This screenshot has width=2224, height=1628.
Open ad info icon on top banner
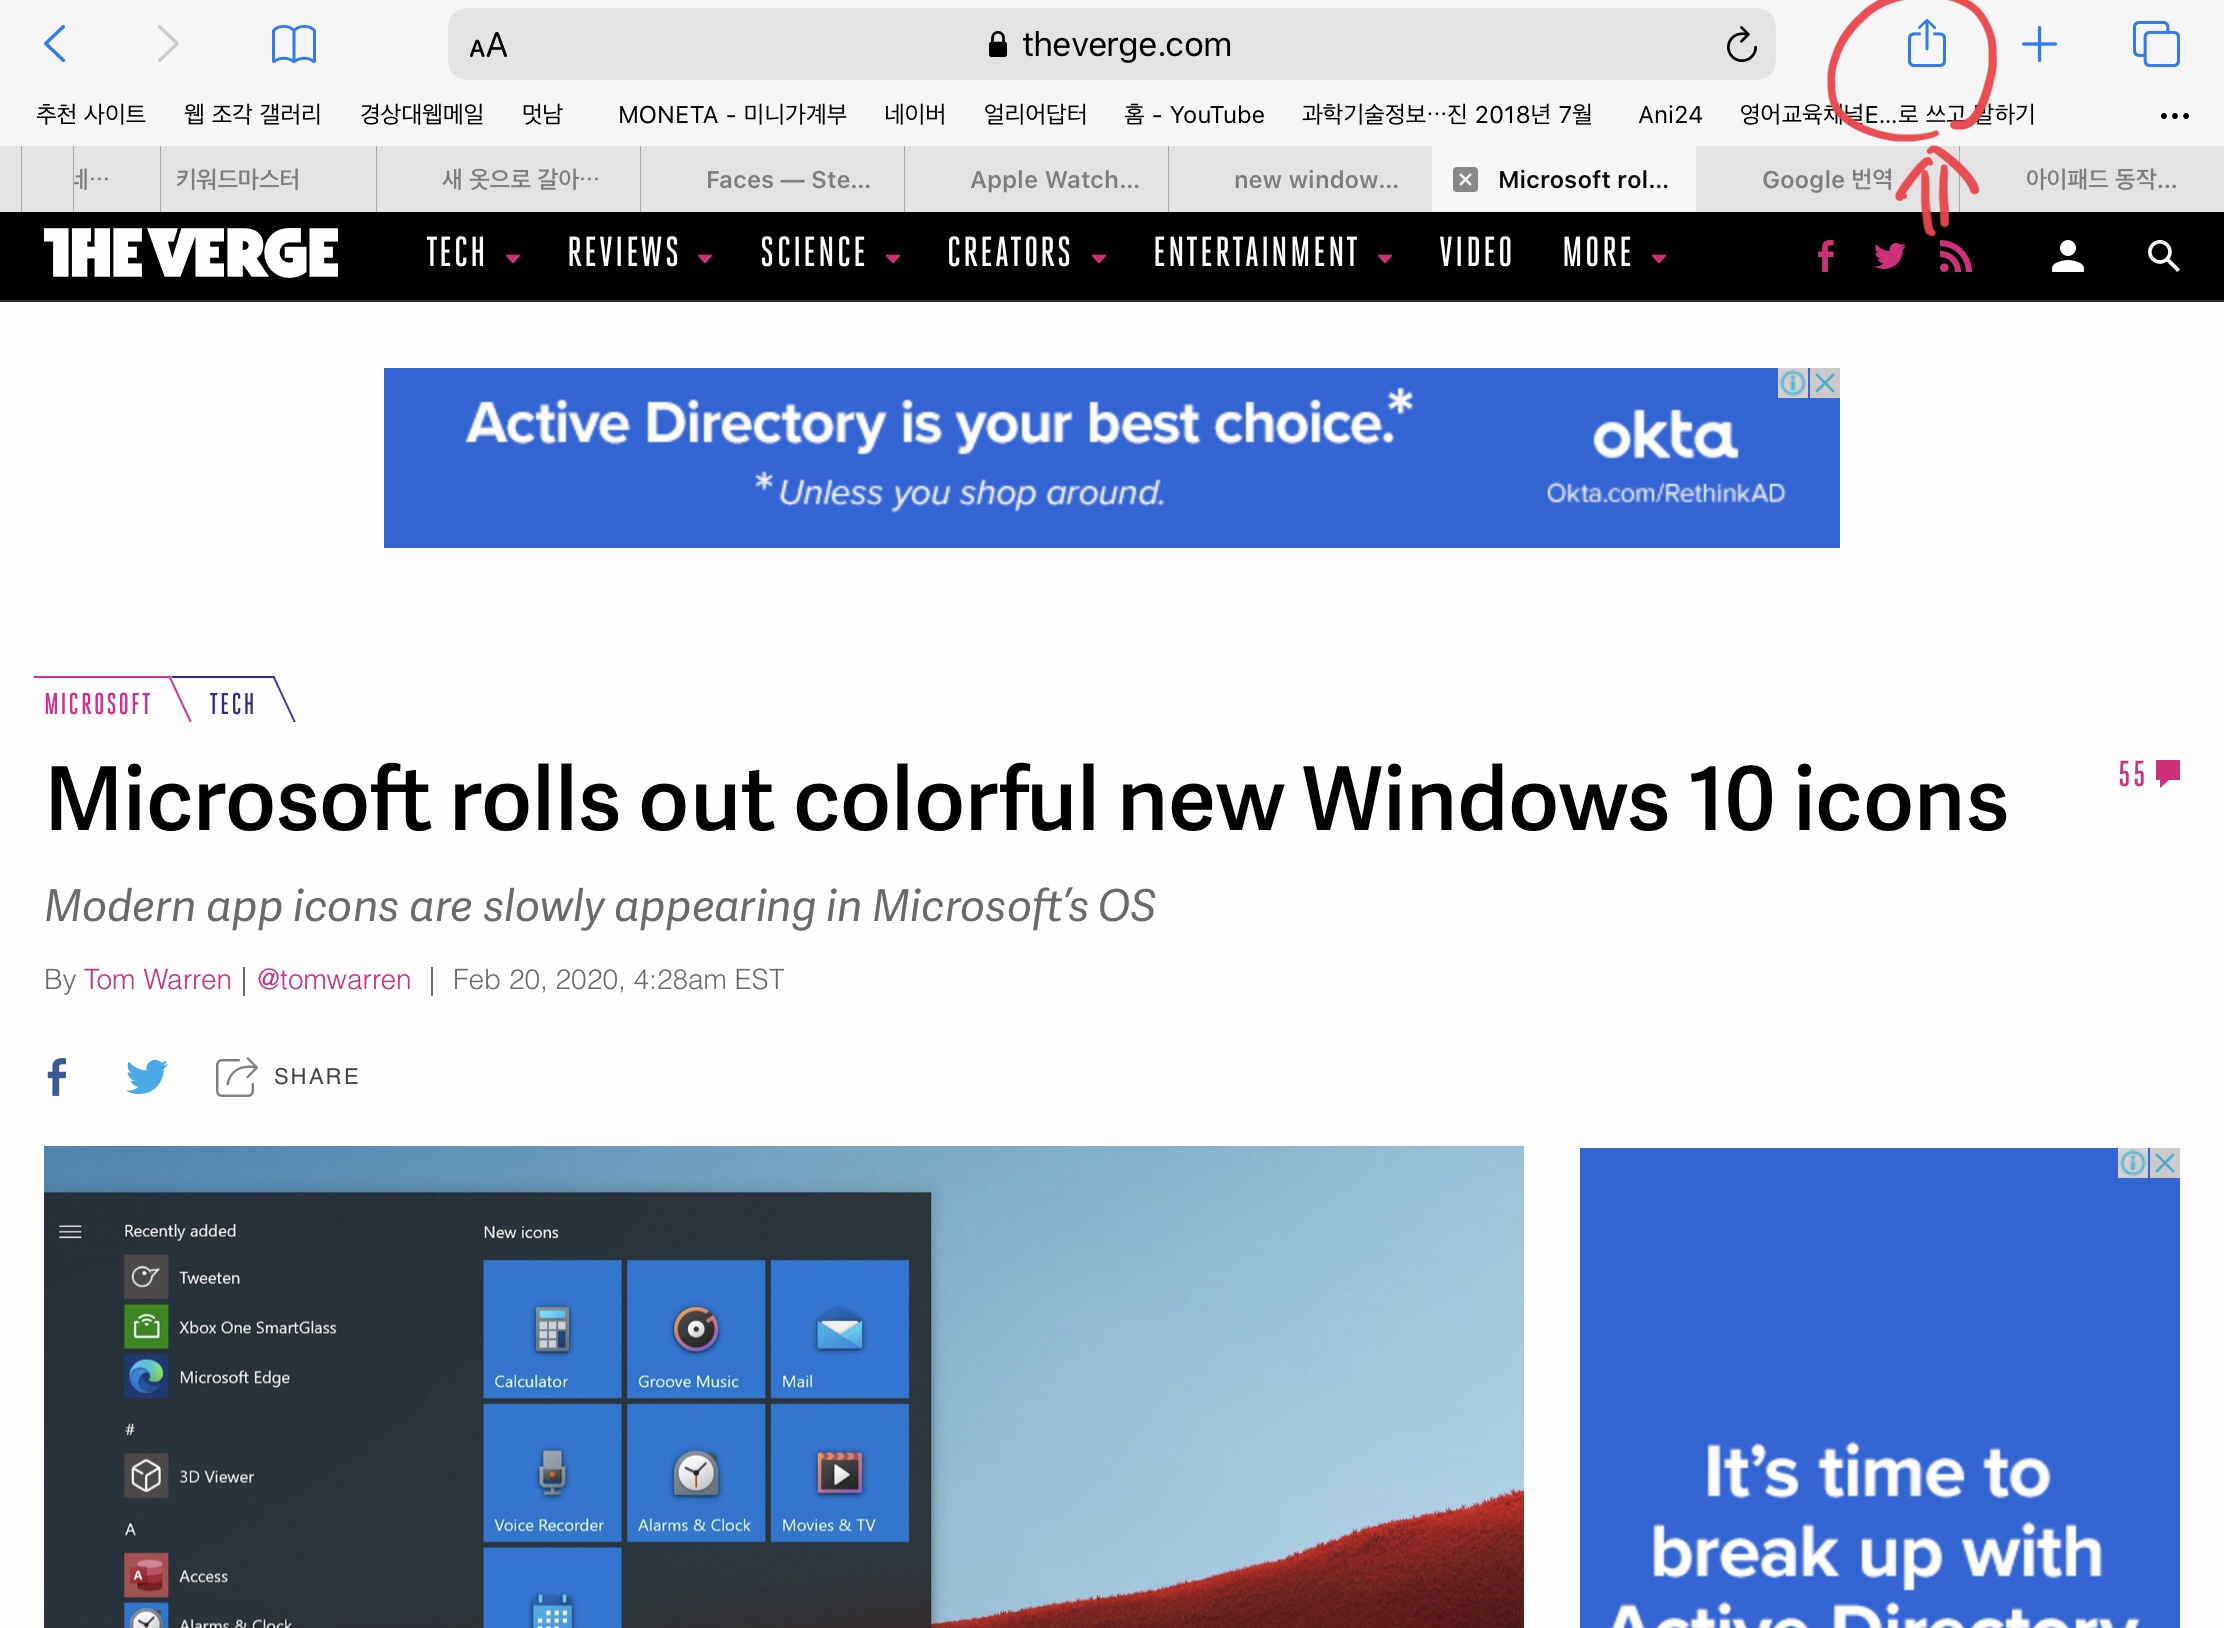coord(1794,383)
